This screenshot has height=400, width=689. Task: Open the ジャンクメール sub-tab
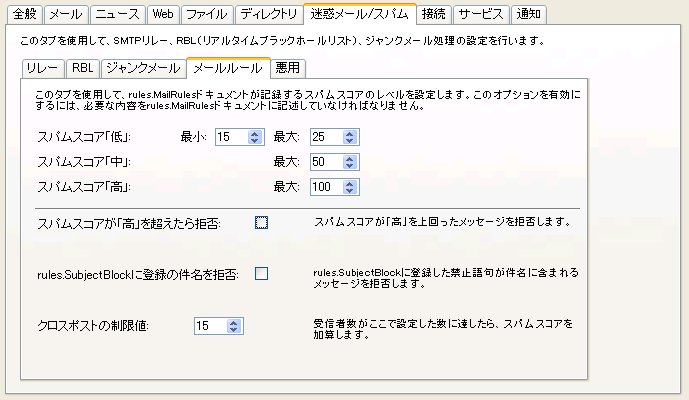pos(141,69)
